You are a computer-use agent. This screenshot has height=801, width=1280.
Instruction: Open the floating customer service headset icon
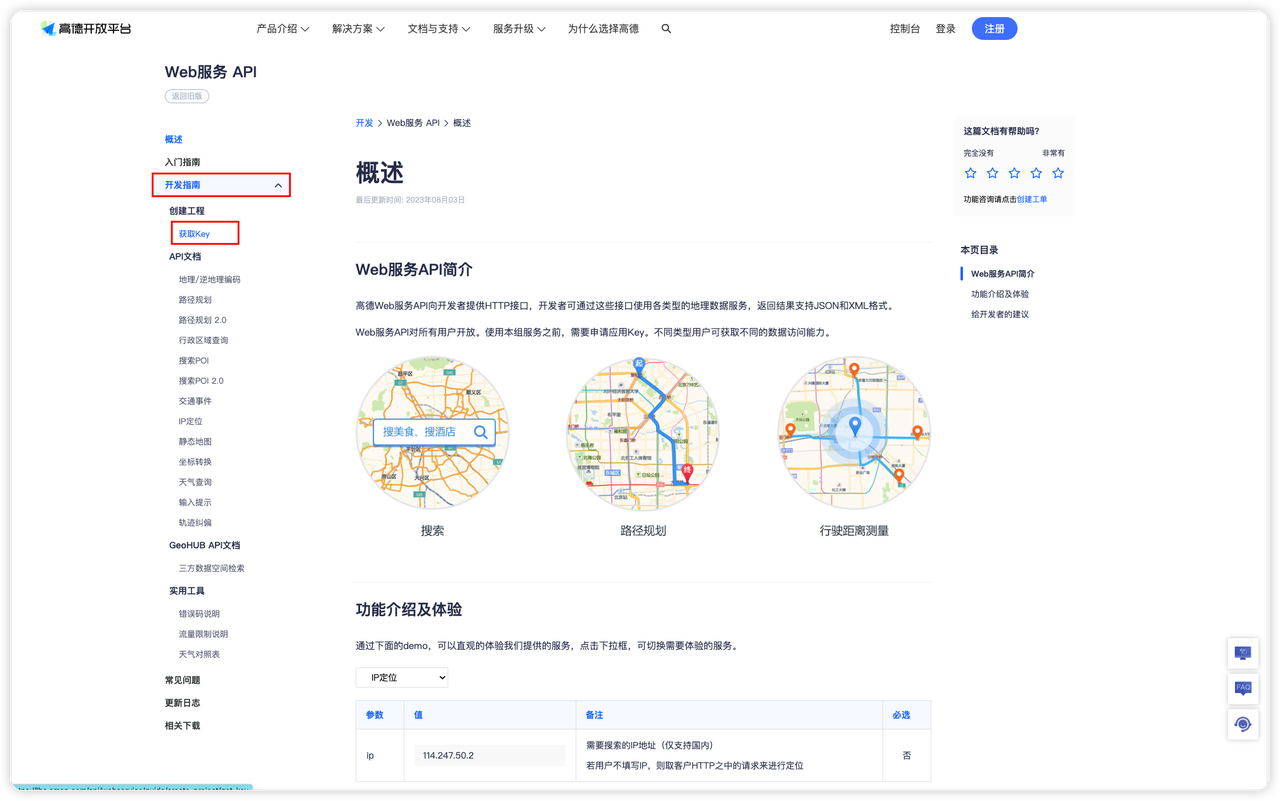pos(1243,725)
